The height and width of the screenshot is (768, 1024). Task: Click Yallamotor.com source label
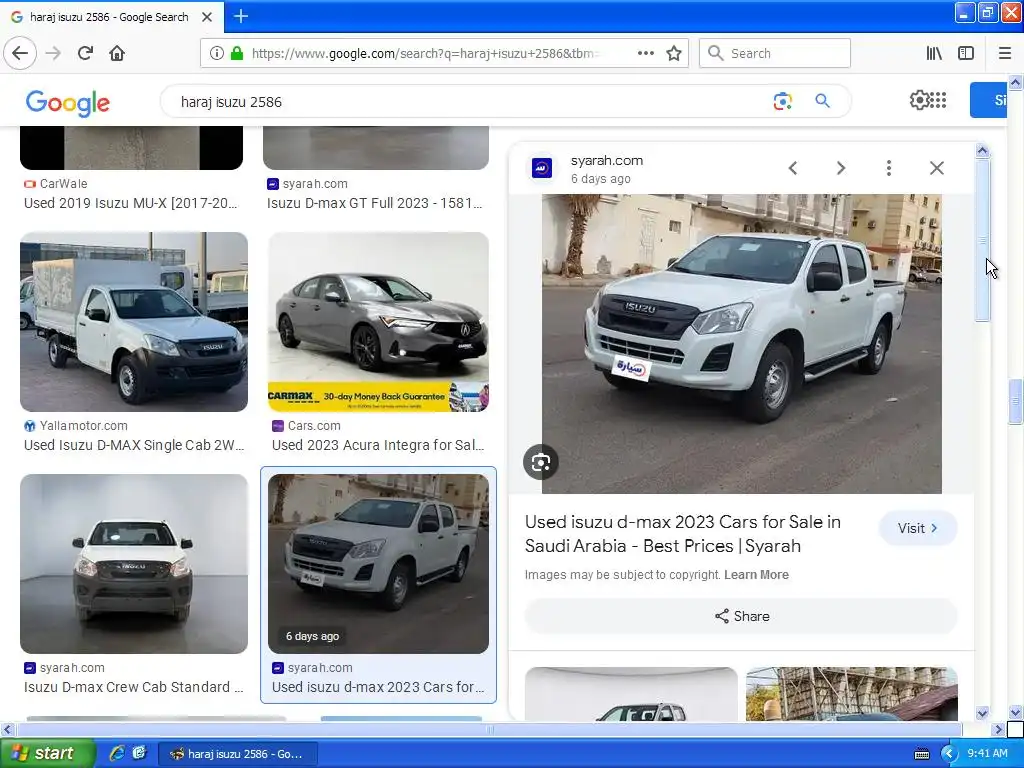tap(84, 426)
